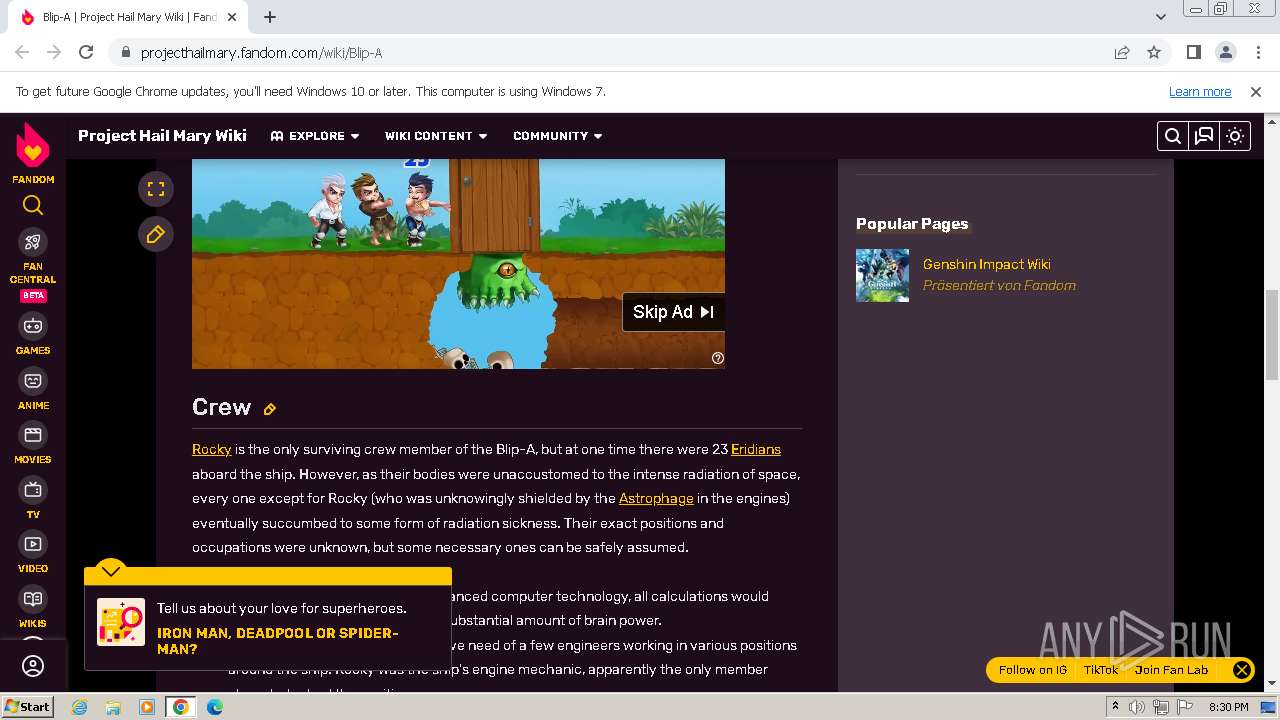The image size is (1280, 720).
Task: Click the volume icon in system tray
Action: (x=1137, y=707)
